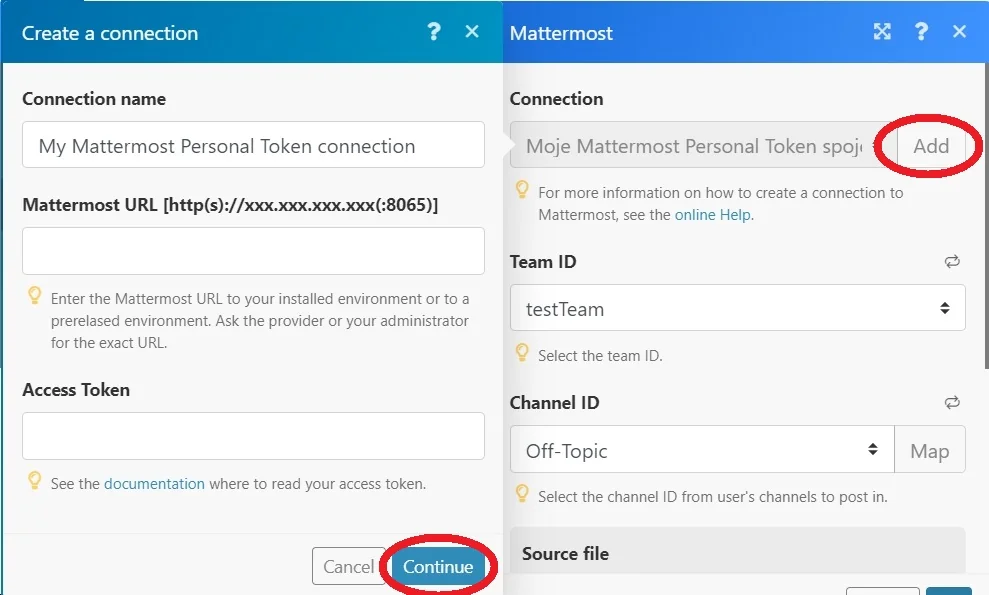
Task: Click the 'Connection name' label
Action: pyautogui.click(x=94, y=99)
